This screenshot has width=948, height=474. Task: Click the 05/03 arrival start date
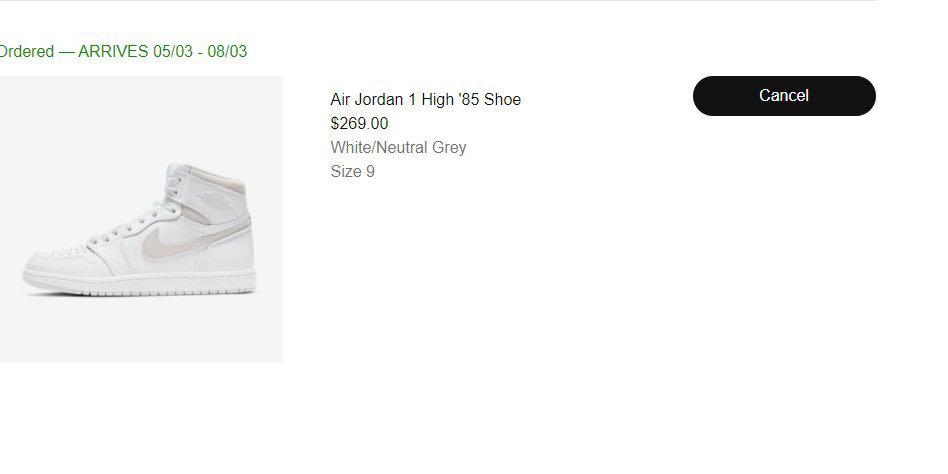point(176,51)
